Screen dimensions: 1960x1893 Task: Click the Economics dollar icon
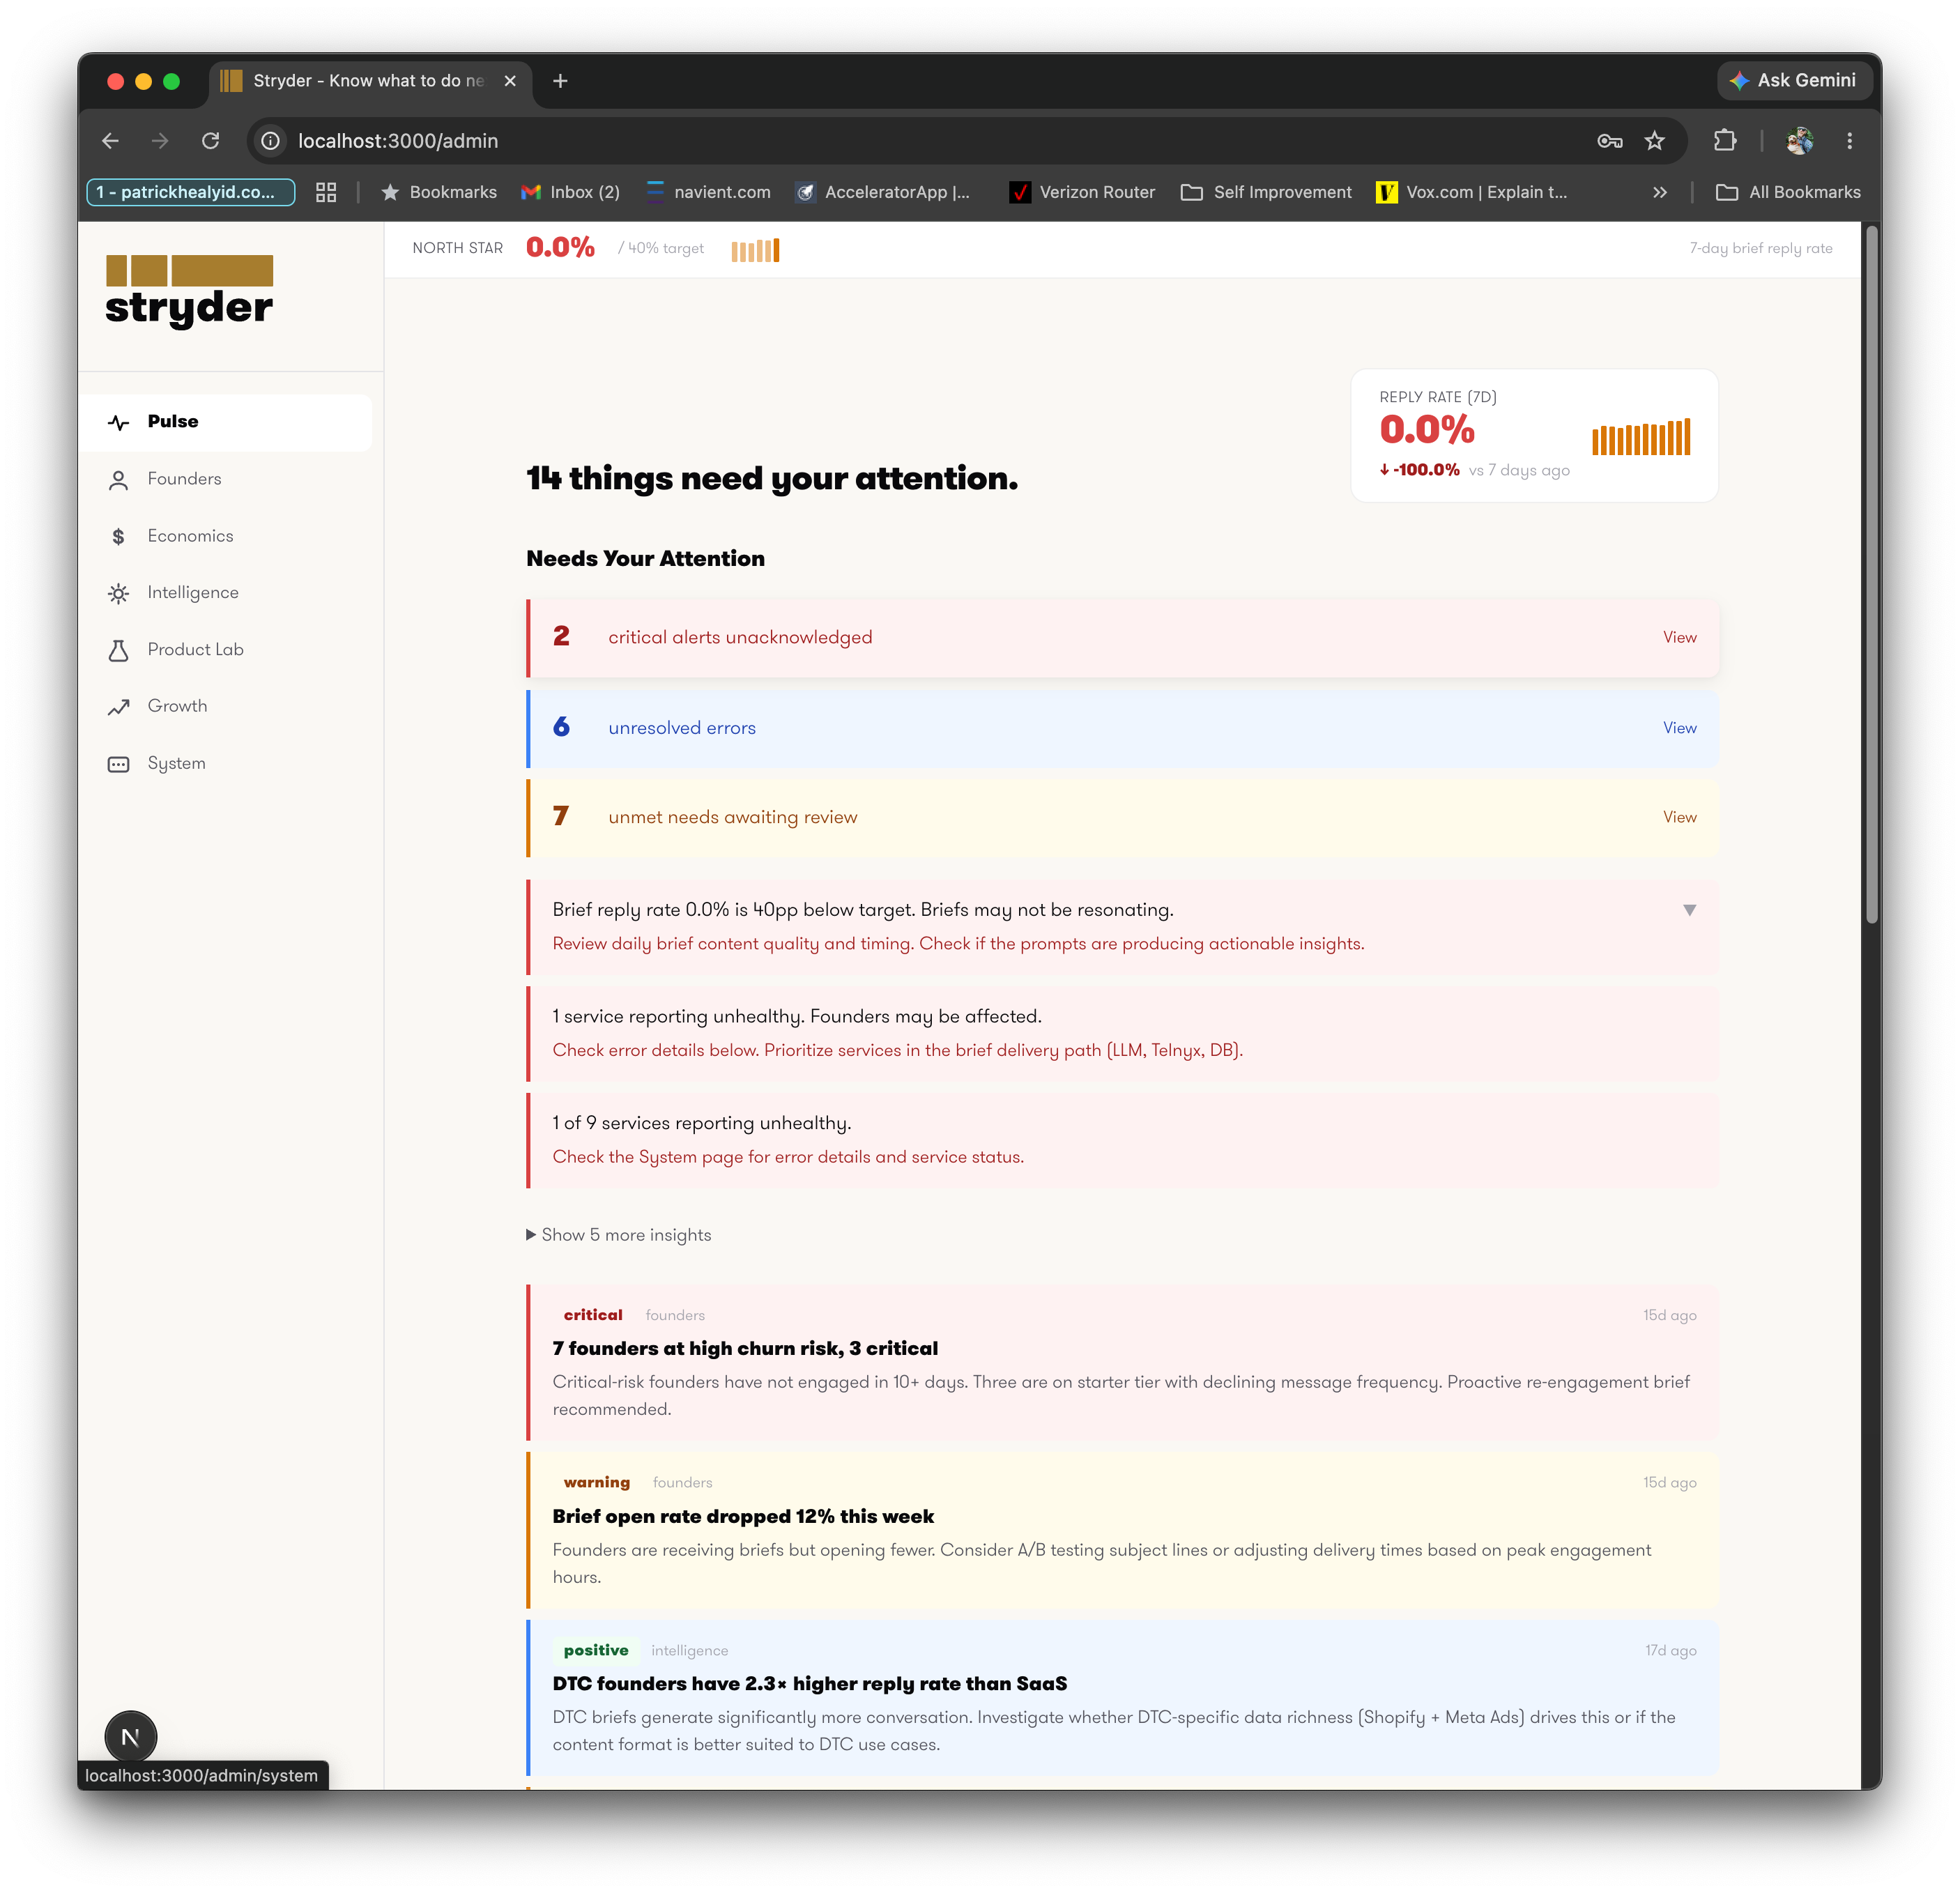pyautogui.click(x=118, y=537)
